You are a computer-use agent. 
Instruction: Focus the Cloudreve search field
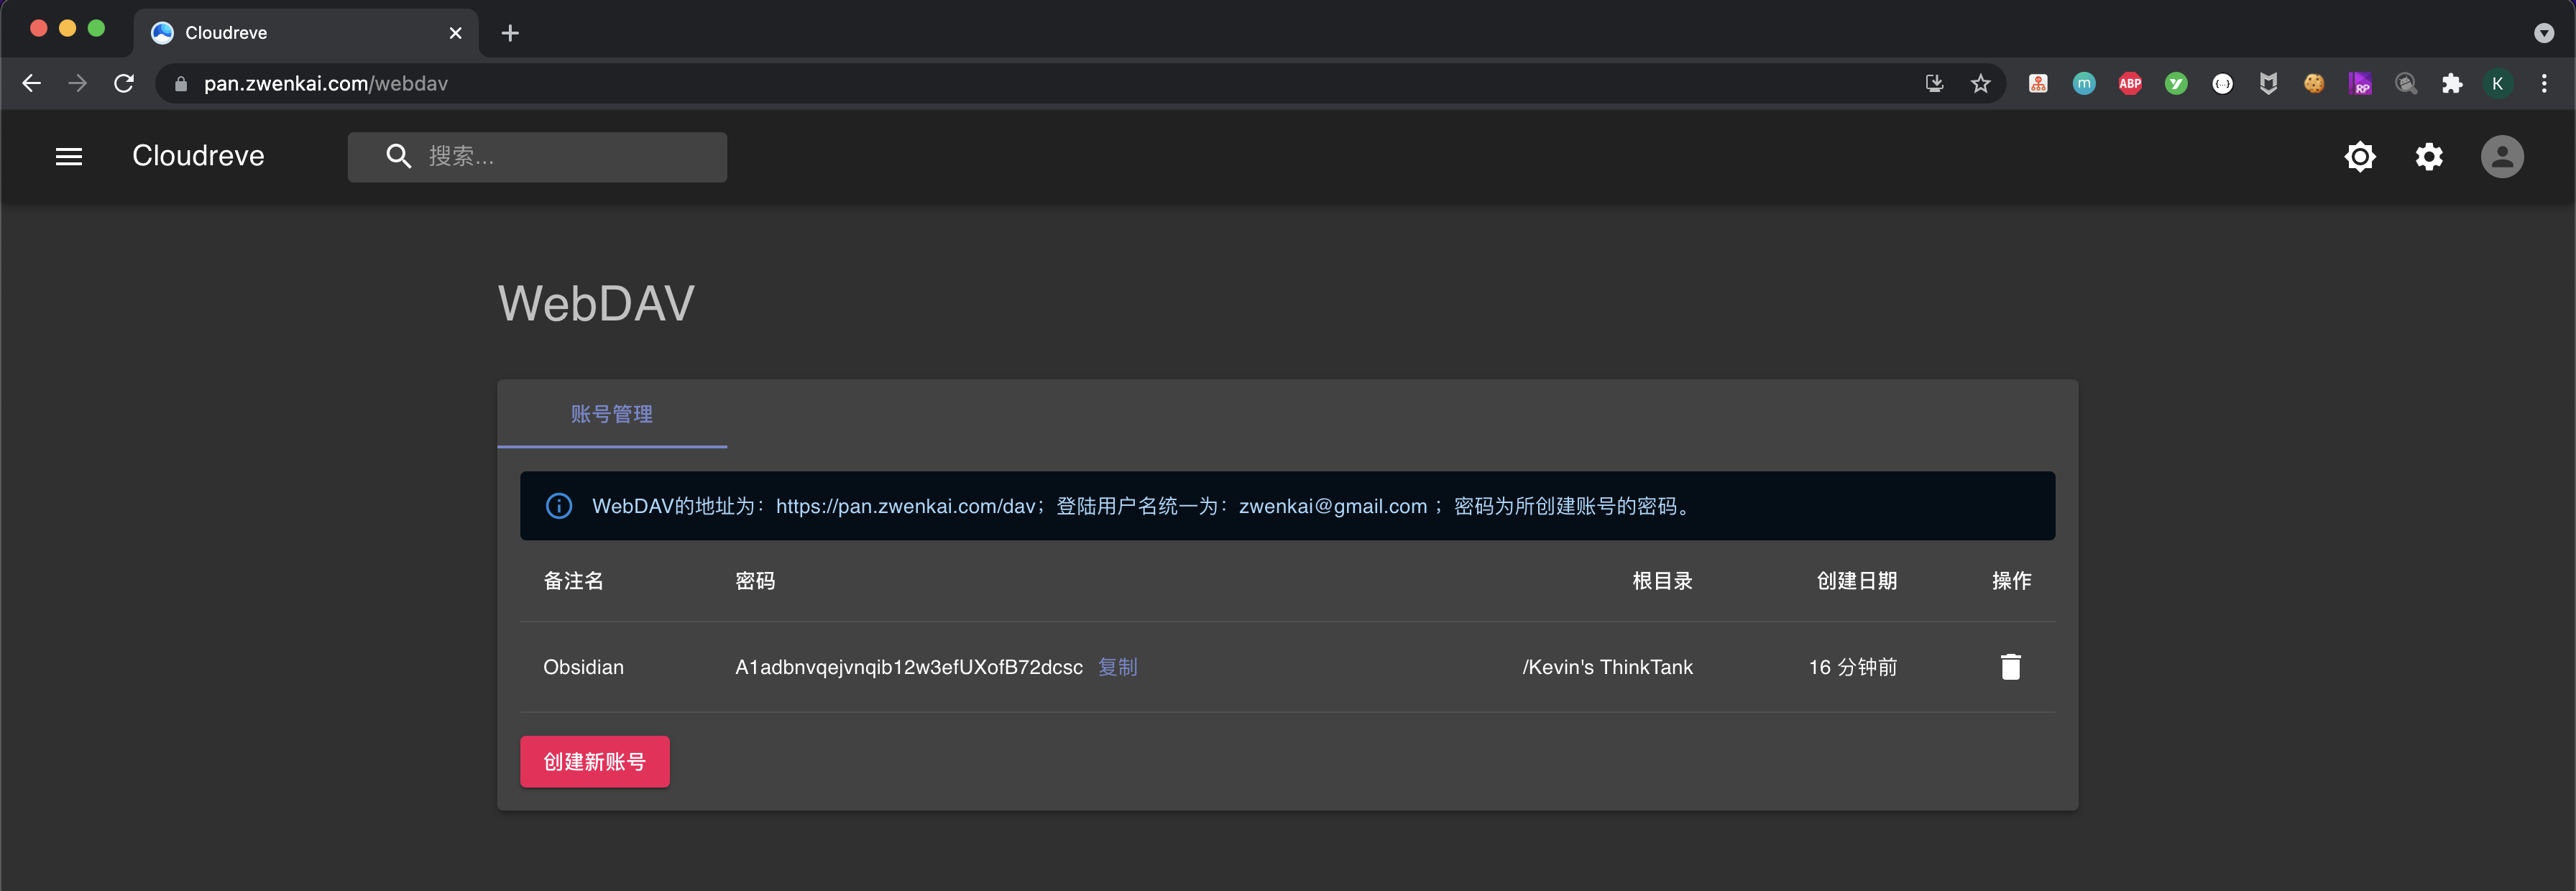click(537, 157)
